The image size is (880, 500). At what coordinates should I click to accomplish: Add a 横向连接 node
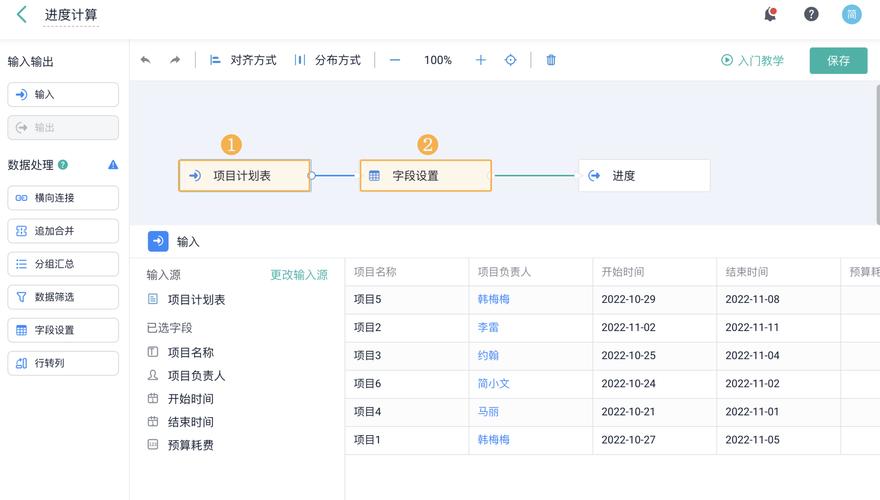(x=63, y=198)
